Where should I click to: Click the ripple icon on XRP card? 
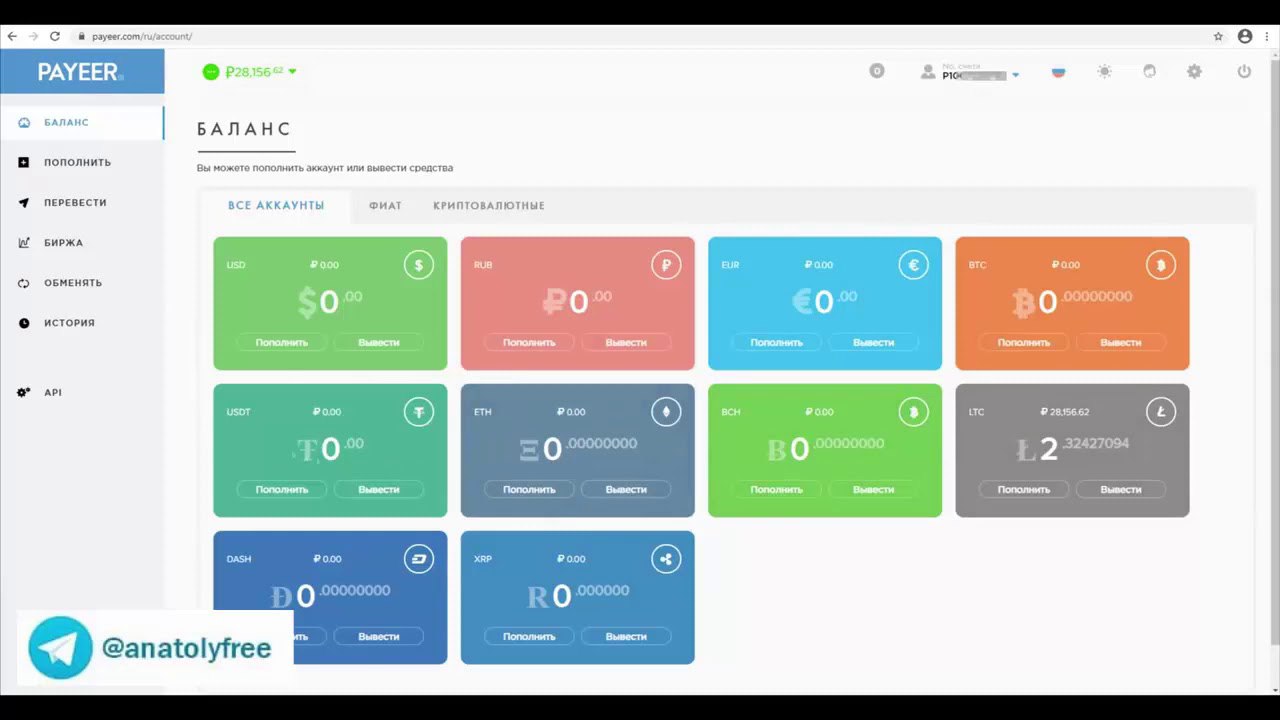[666, 559]
